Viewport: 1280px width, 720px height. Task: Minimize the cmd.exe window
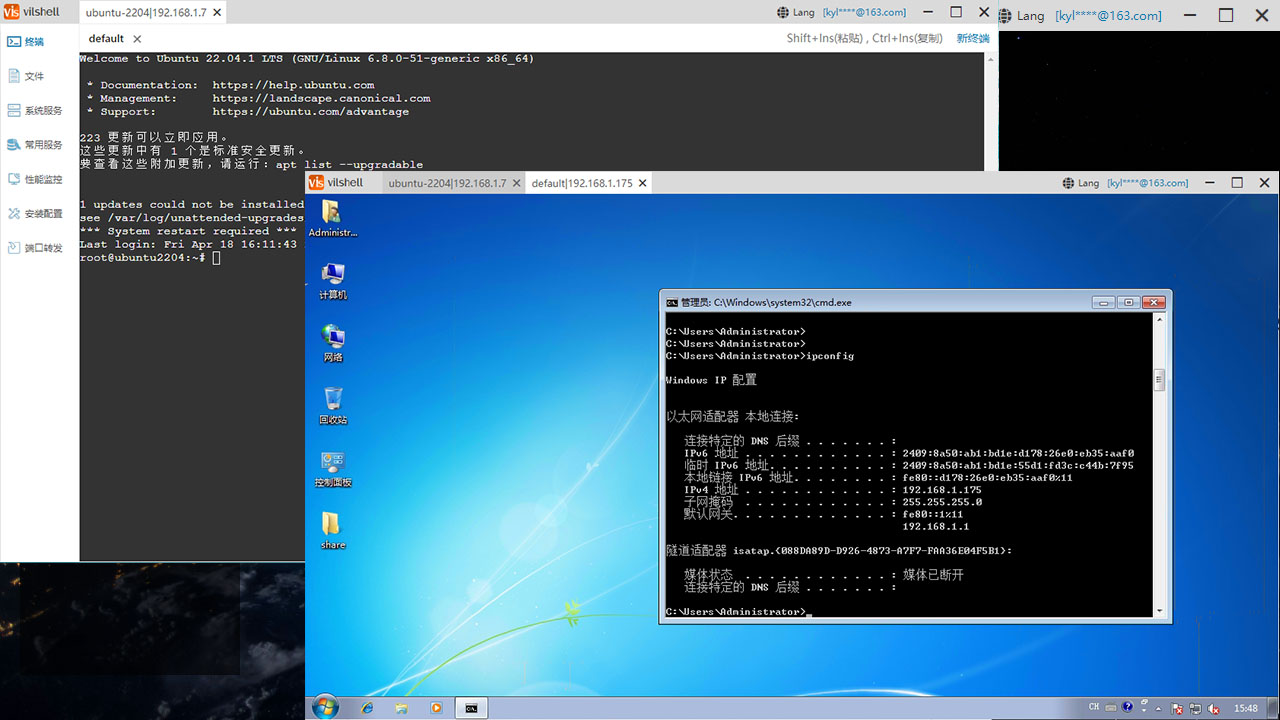click(x=1104, y=302)
